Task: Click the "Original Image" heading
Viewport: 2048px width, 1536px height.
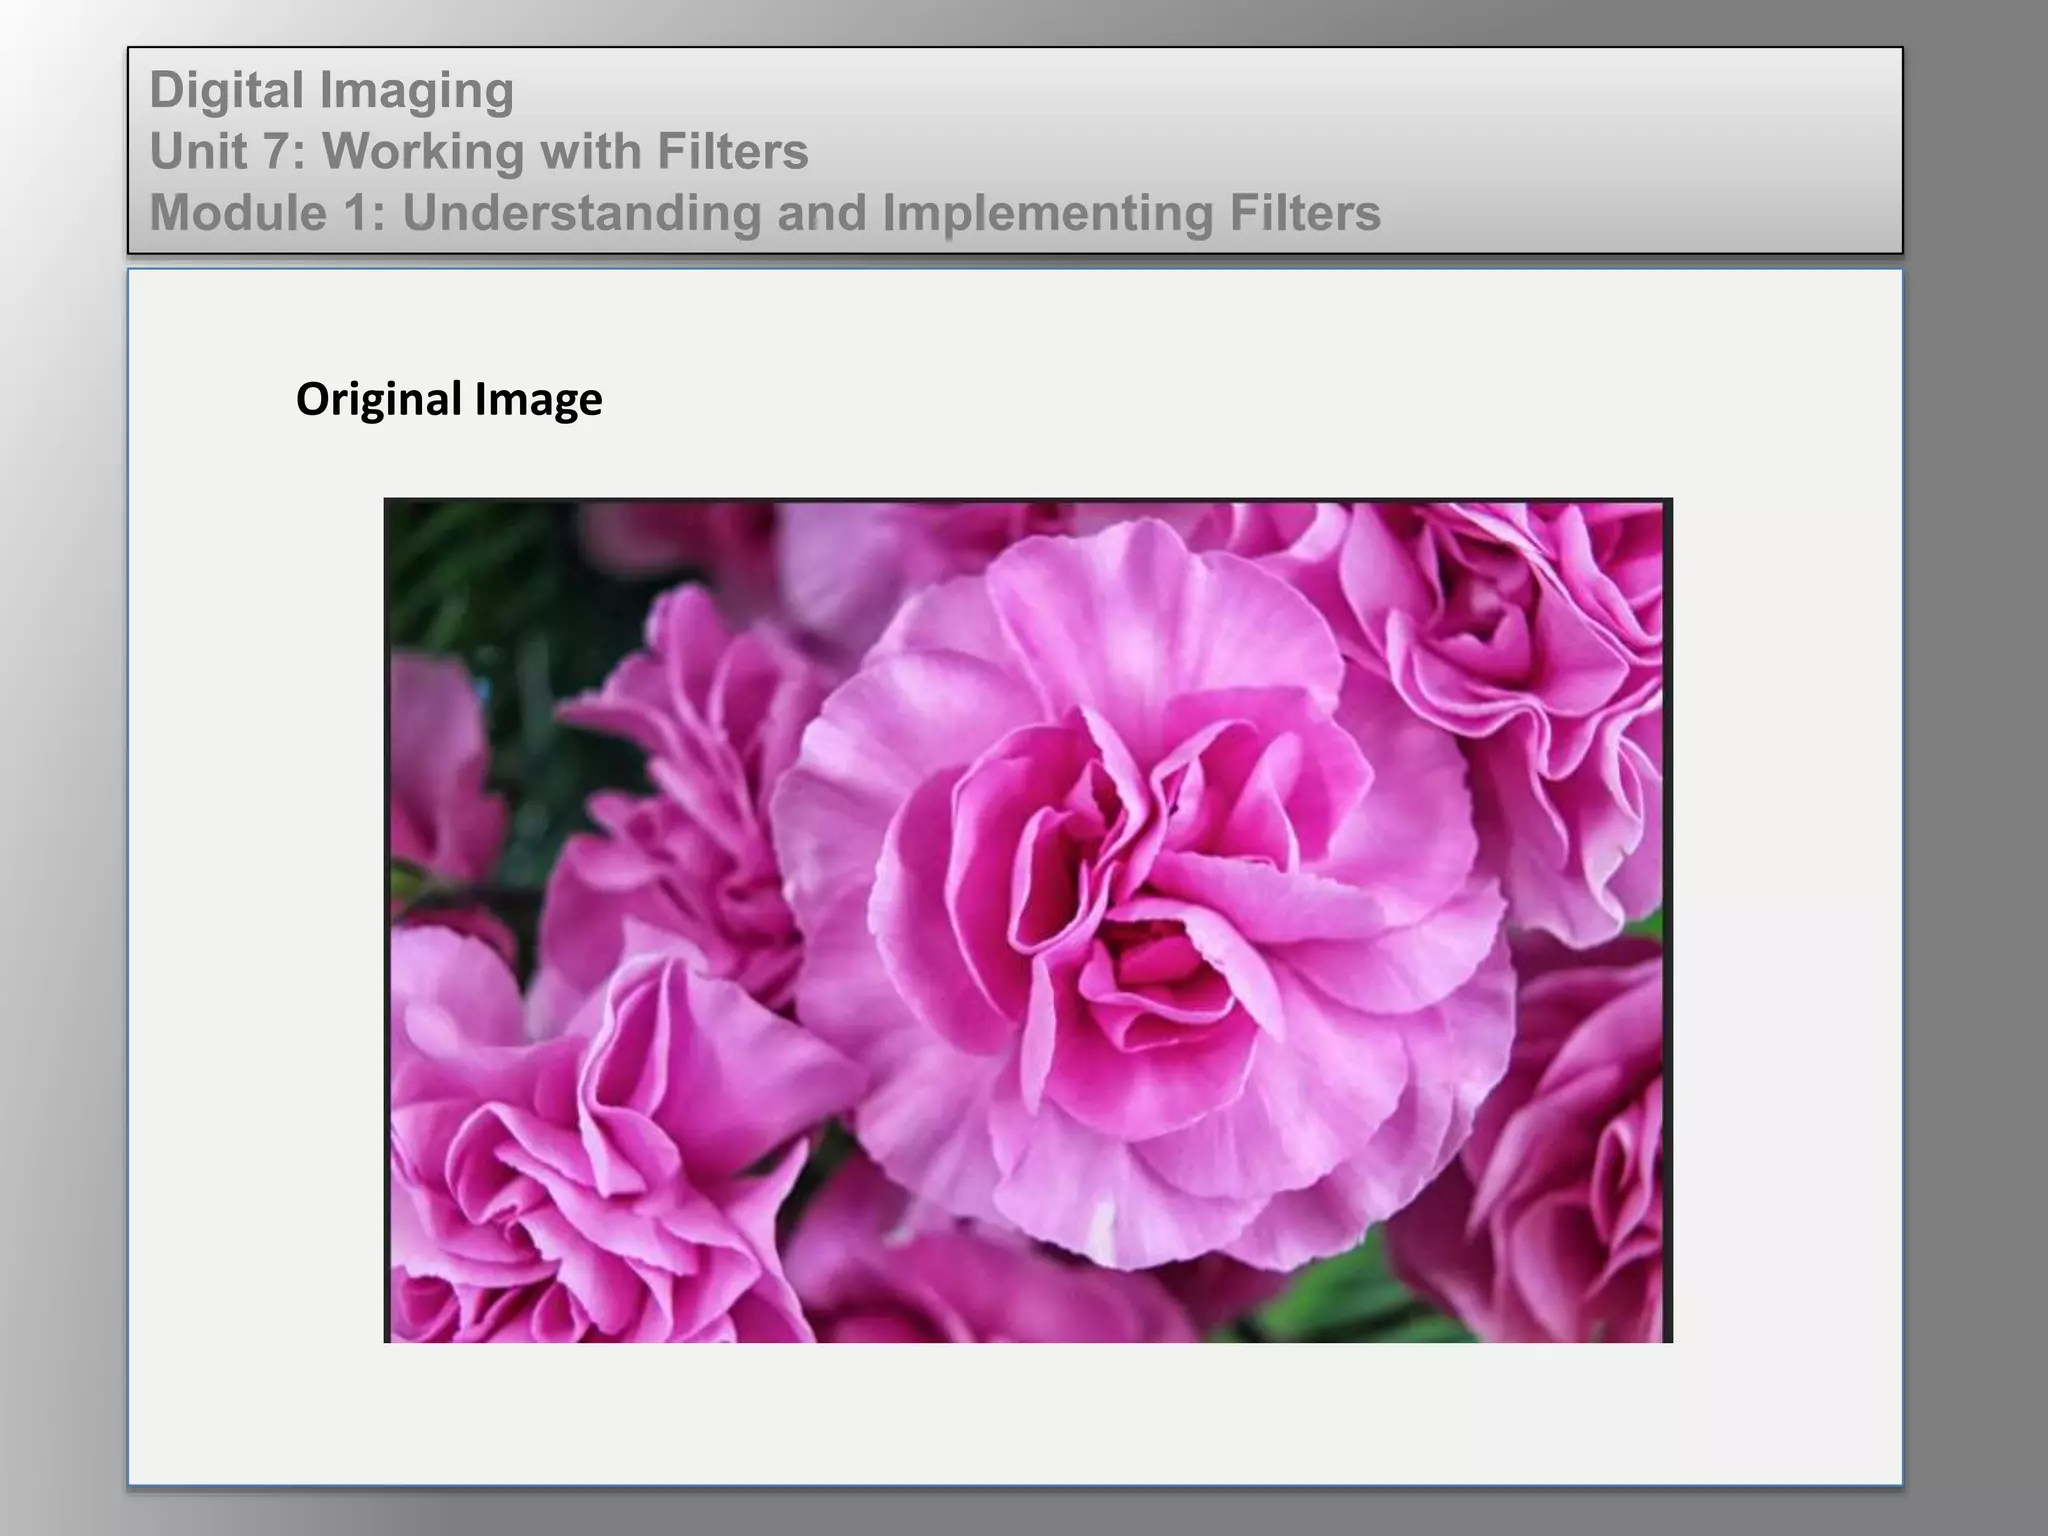Action: pos(449,399)
